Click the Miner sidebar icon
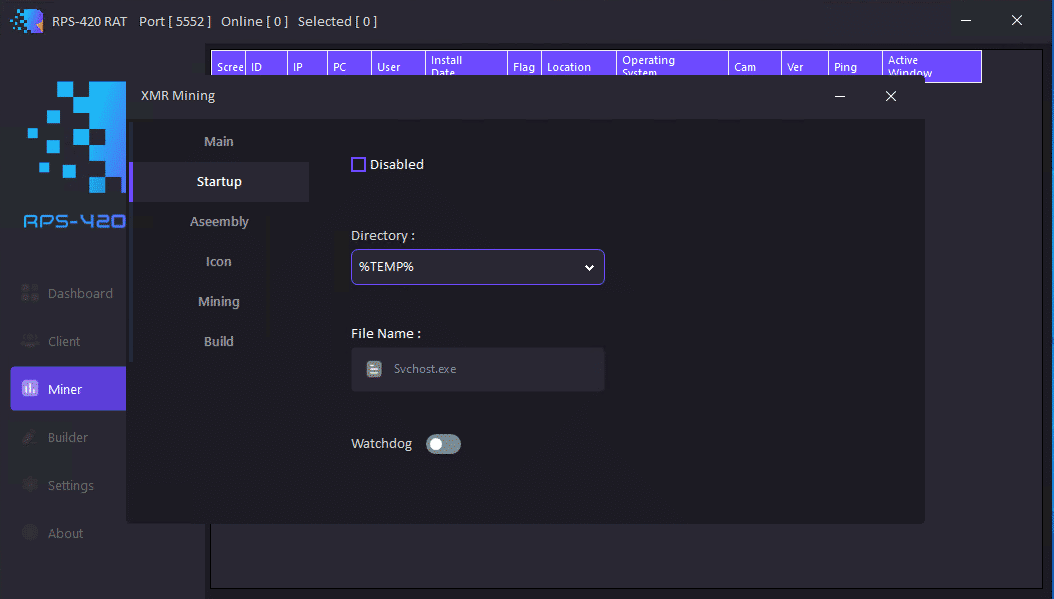Screen dimensions: 1054x599 coord(30,389)
